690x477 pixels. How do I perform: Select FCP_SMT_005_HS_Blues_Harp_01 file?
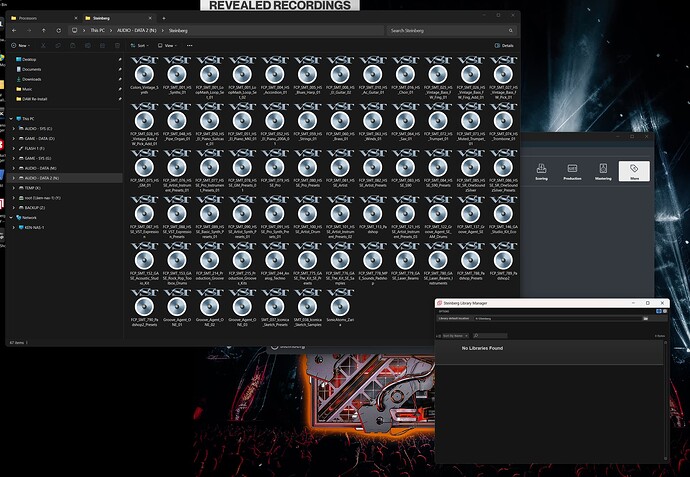pyautogui.click(x=308, y=75)
